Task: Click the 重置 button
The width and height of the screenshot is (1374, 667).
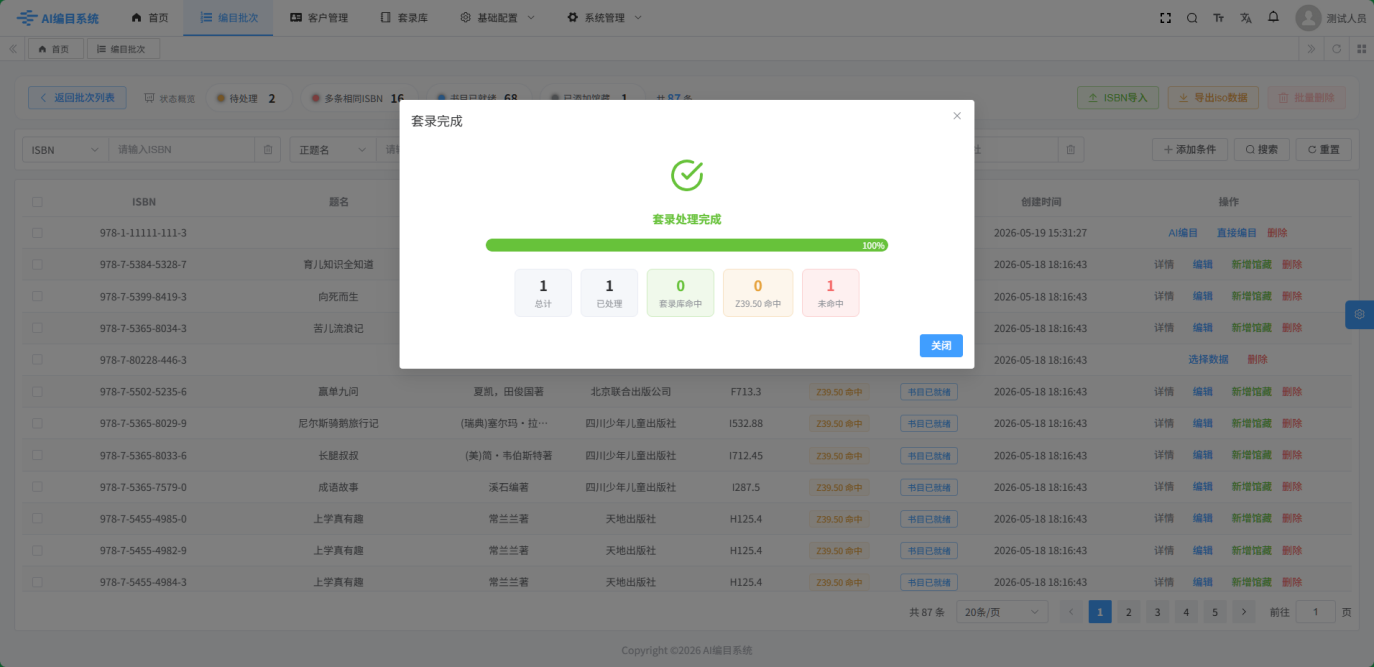Action: (x=1323, y=150)
